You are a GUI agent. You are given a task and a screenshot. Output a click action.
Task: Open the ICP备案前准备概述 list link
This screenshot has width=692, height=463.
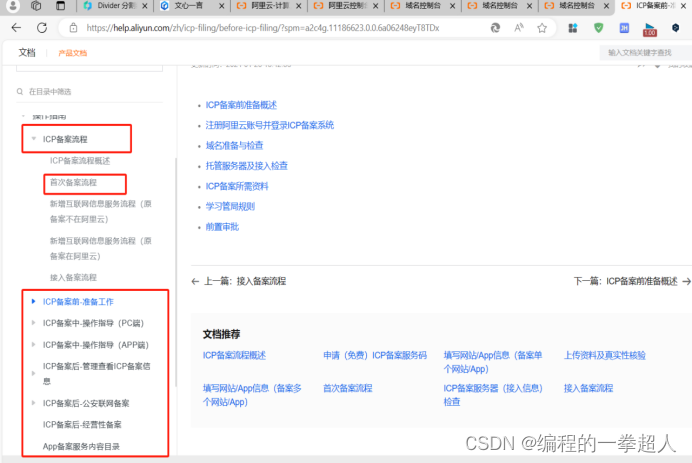click(x=241, y=105)
